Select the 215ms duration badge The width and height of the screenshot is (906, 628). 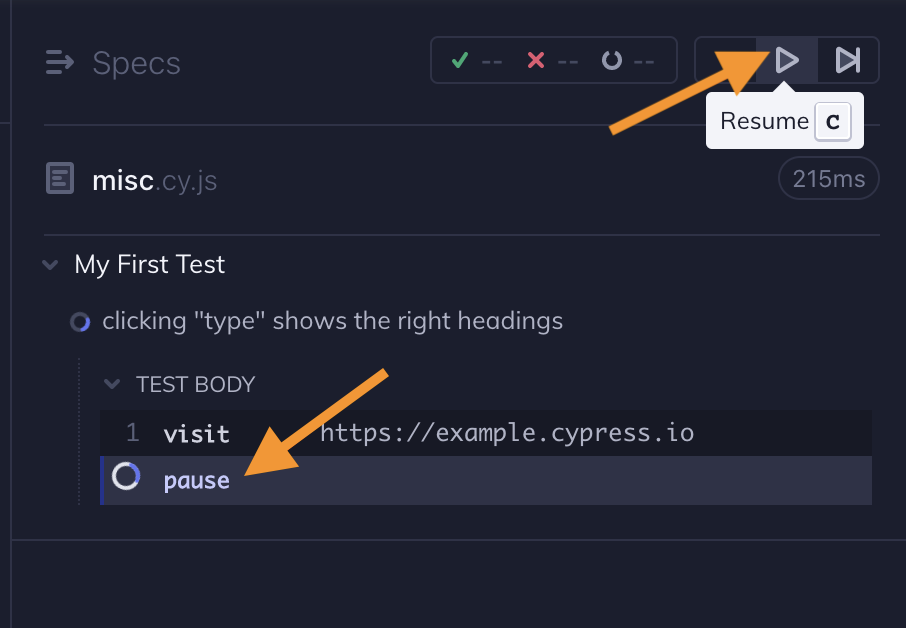828,178
